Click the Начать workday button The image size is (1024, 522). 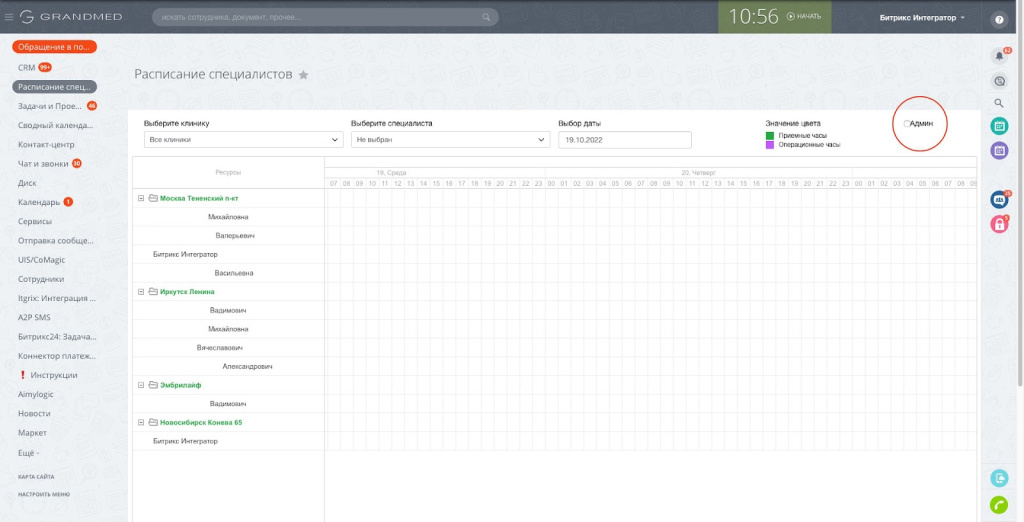coord(804,17)
